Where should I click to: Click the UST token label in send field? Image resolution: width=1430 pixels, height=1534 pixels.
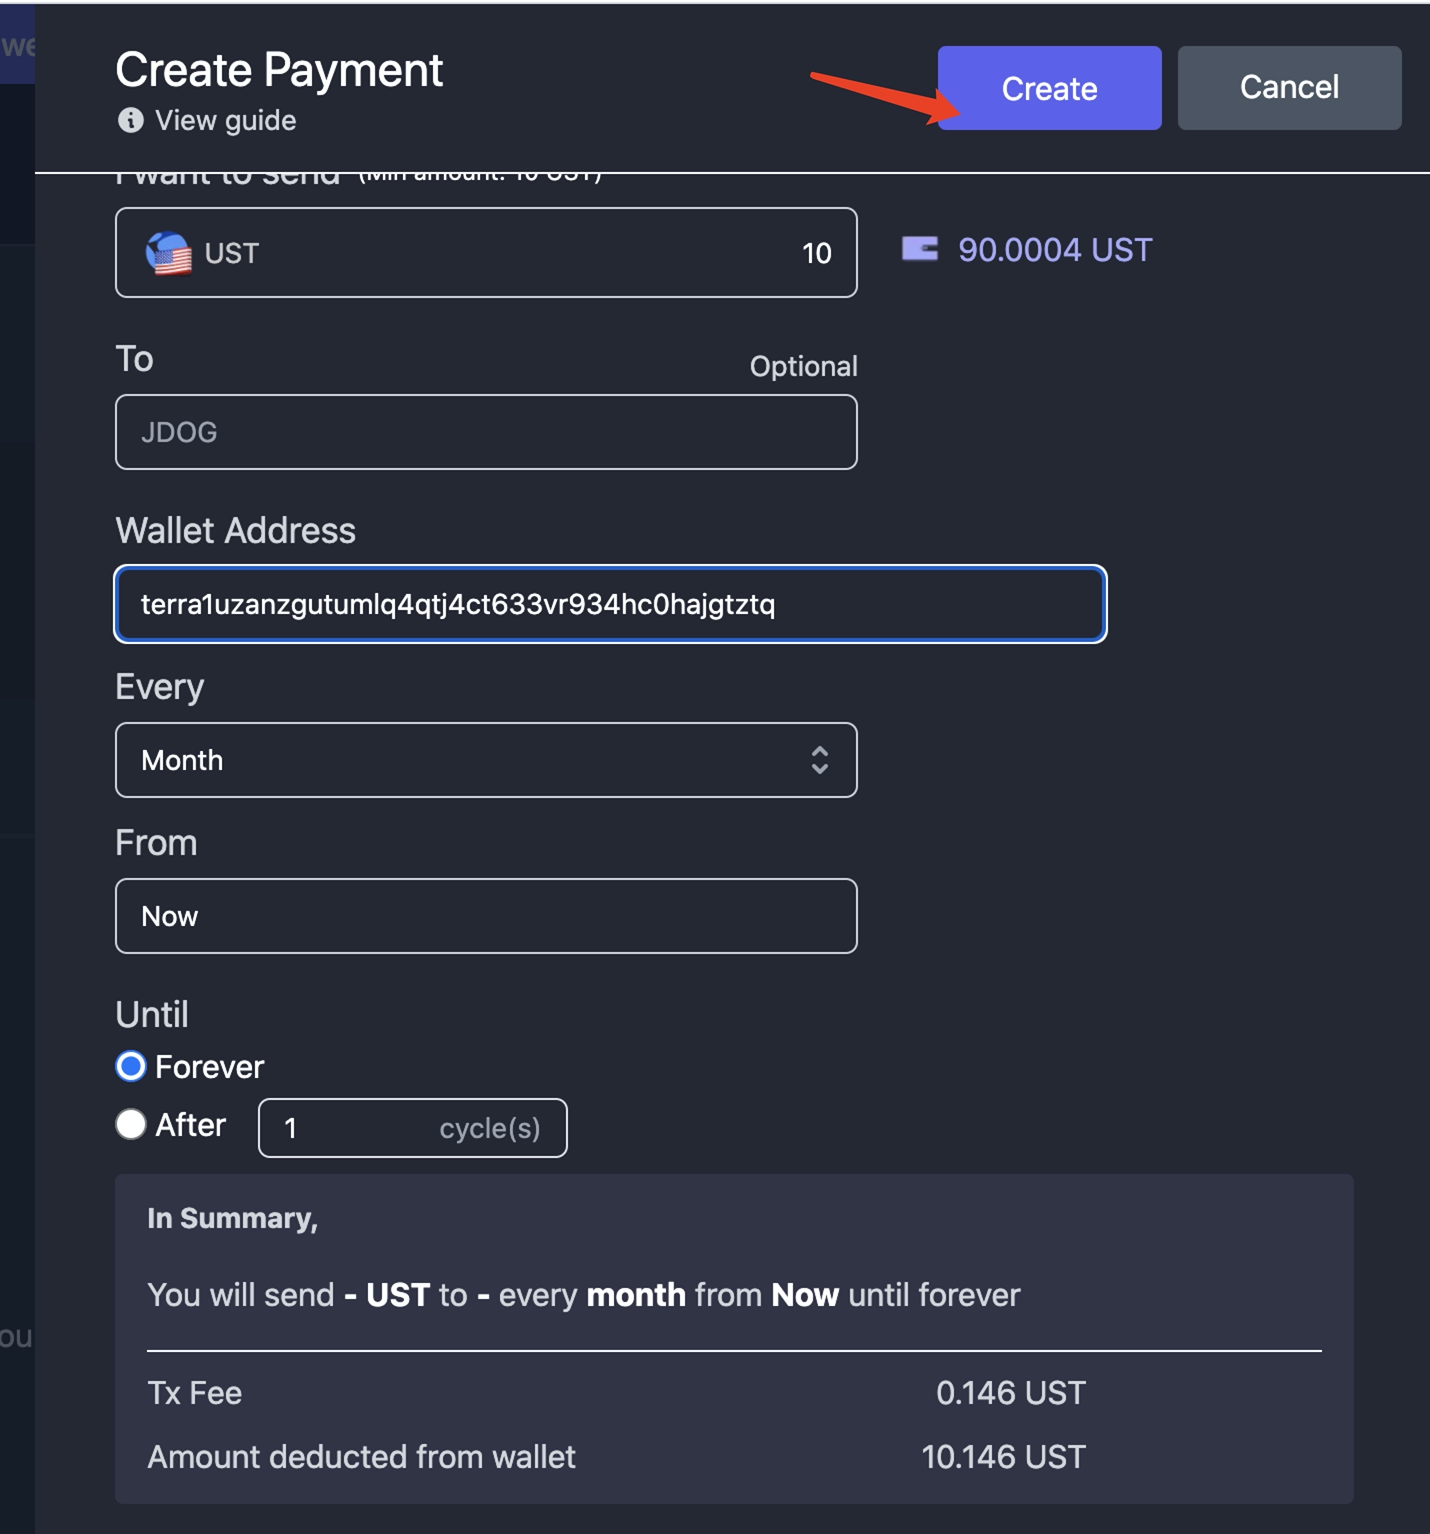pyautogui.click(x=231, y=254)
